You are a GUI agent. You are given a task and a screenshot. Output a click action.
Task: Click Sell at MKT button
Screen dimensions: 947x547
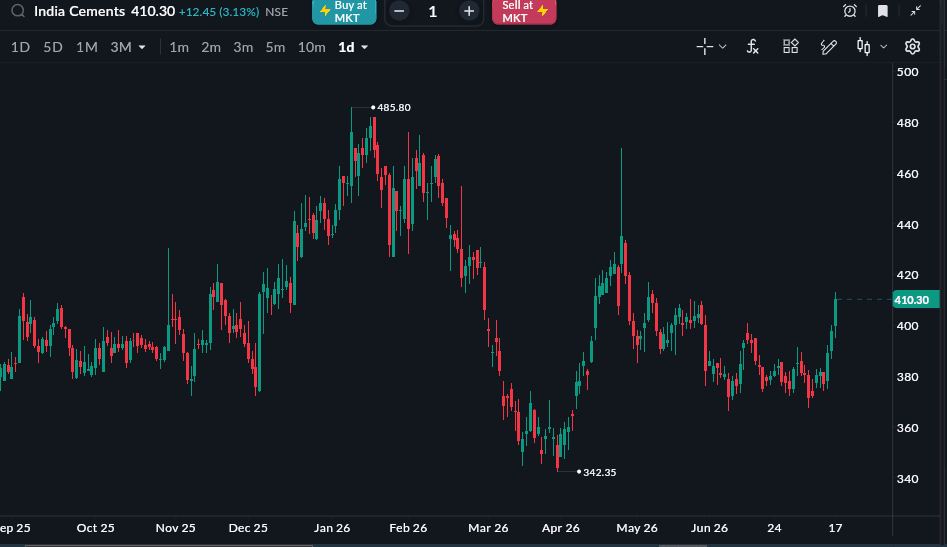[524, 11]
